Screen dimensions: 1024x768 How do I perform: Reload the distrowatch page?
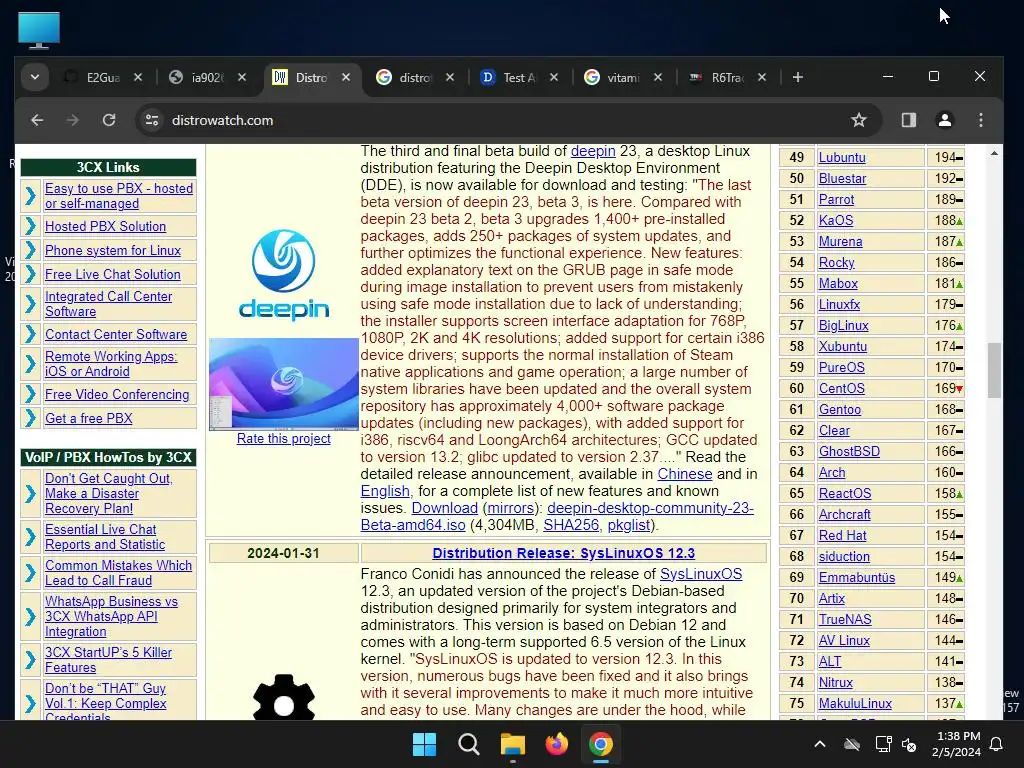click(x=109, y=120)
